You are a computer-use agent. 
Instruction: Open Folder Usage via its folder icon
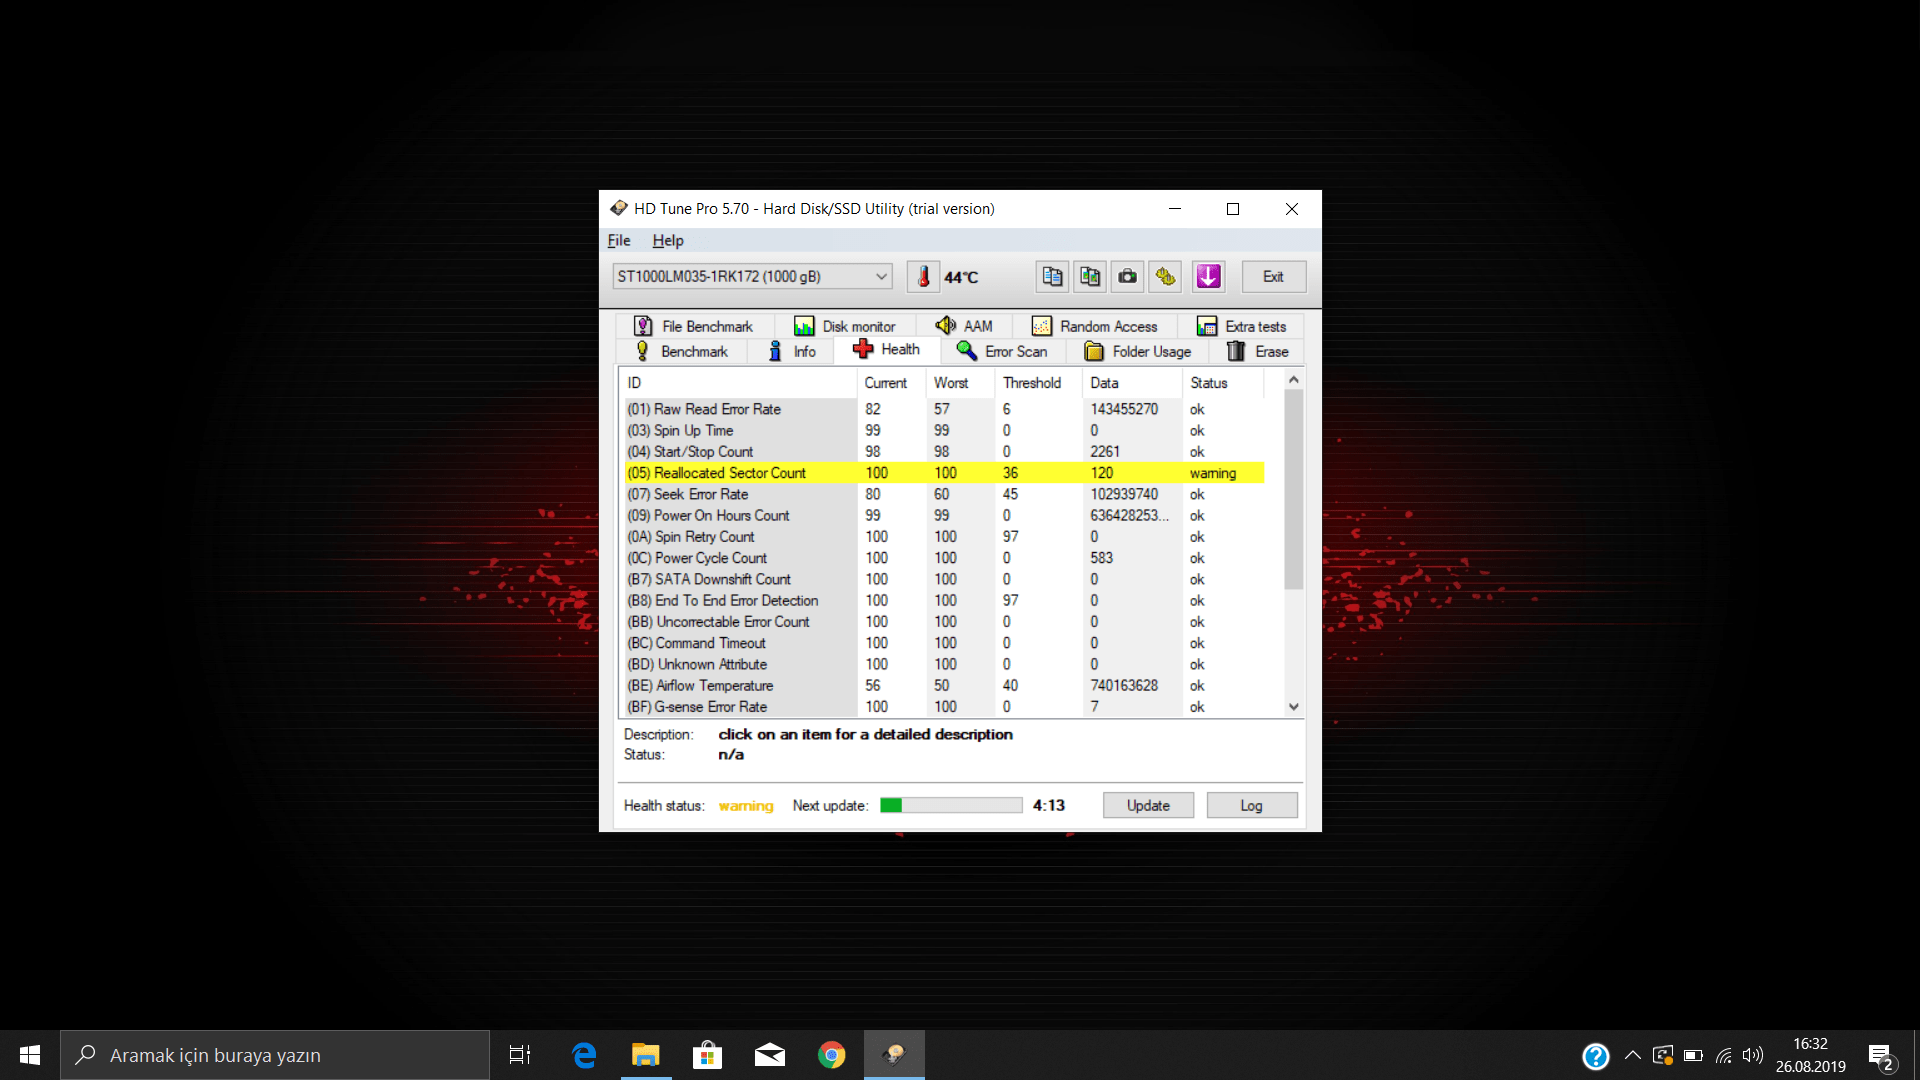pos(1095,351)
